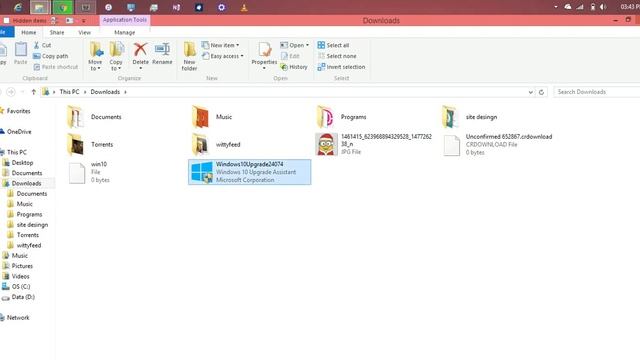Click Select none in the ribbon
The width and height of the screenshot is (640, 360).
pos(337,56)
